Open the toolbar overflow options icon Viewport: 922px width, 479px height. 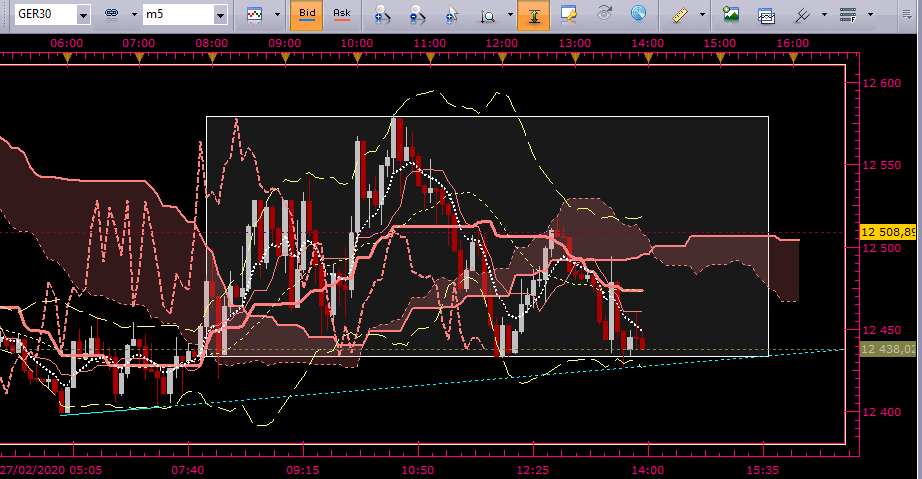tap(907, 15)
